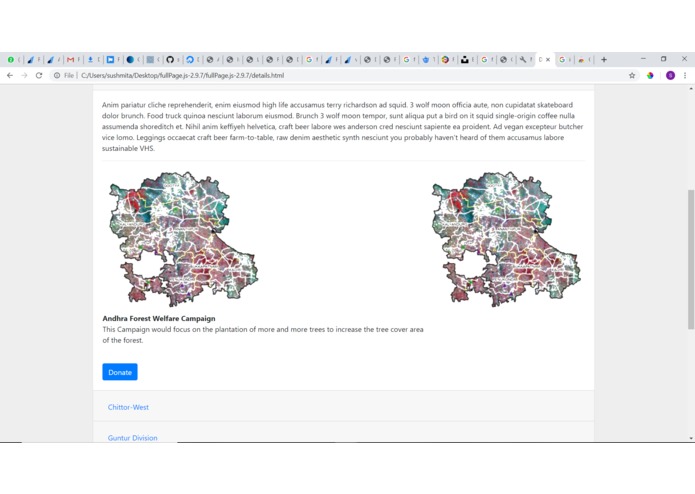Restore down the Chrome window
This screenshot has width=695, height=494.
(x=664, y=58)
